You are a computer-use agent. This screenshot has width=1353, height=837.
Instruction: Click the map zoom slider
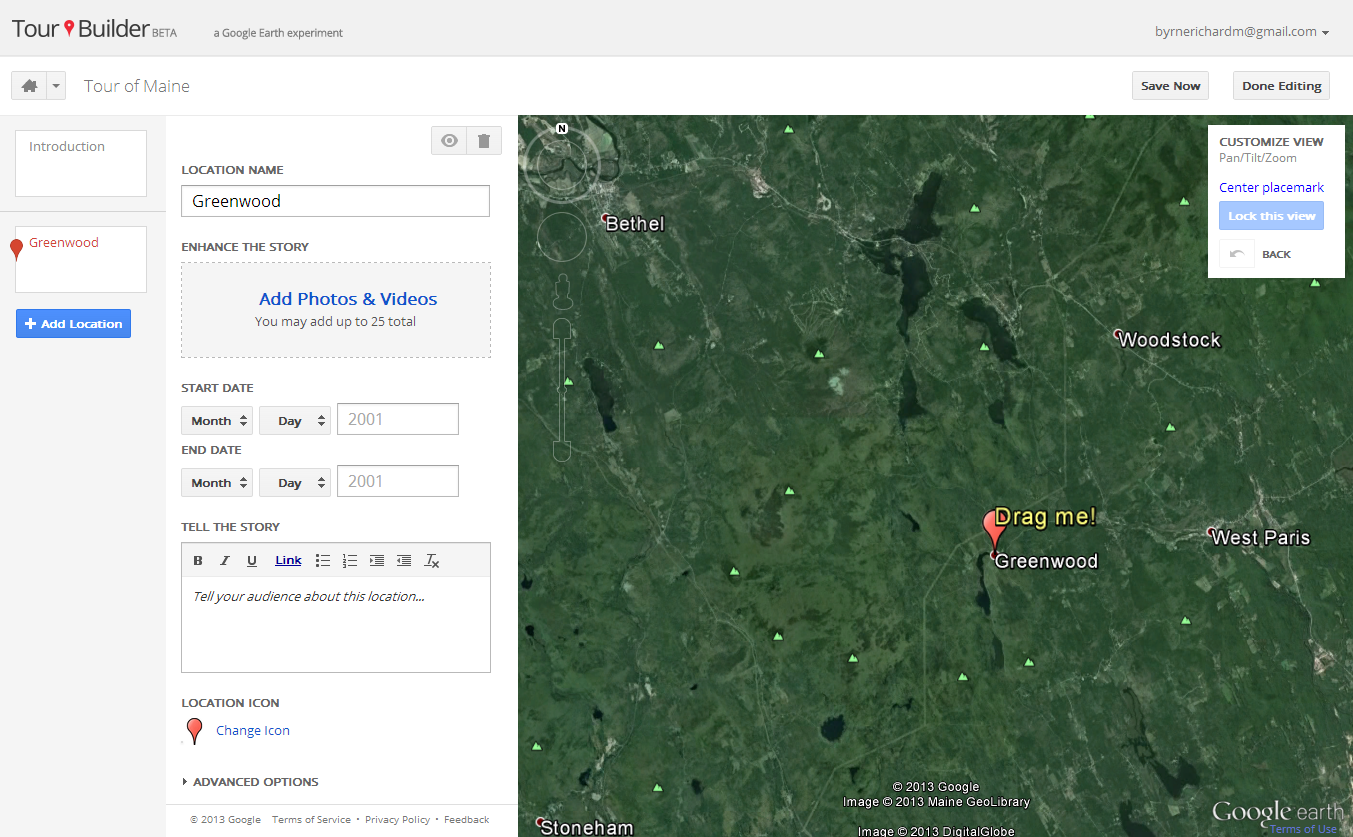tap(562, 390)
